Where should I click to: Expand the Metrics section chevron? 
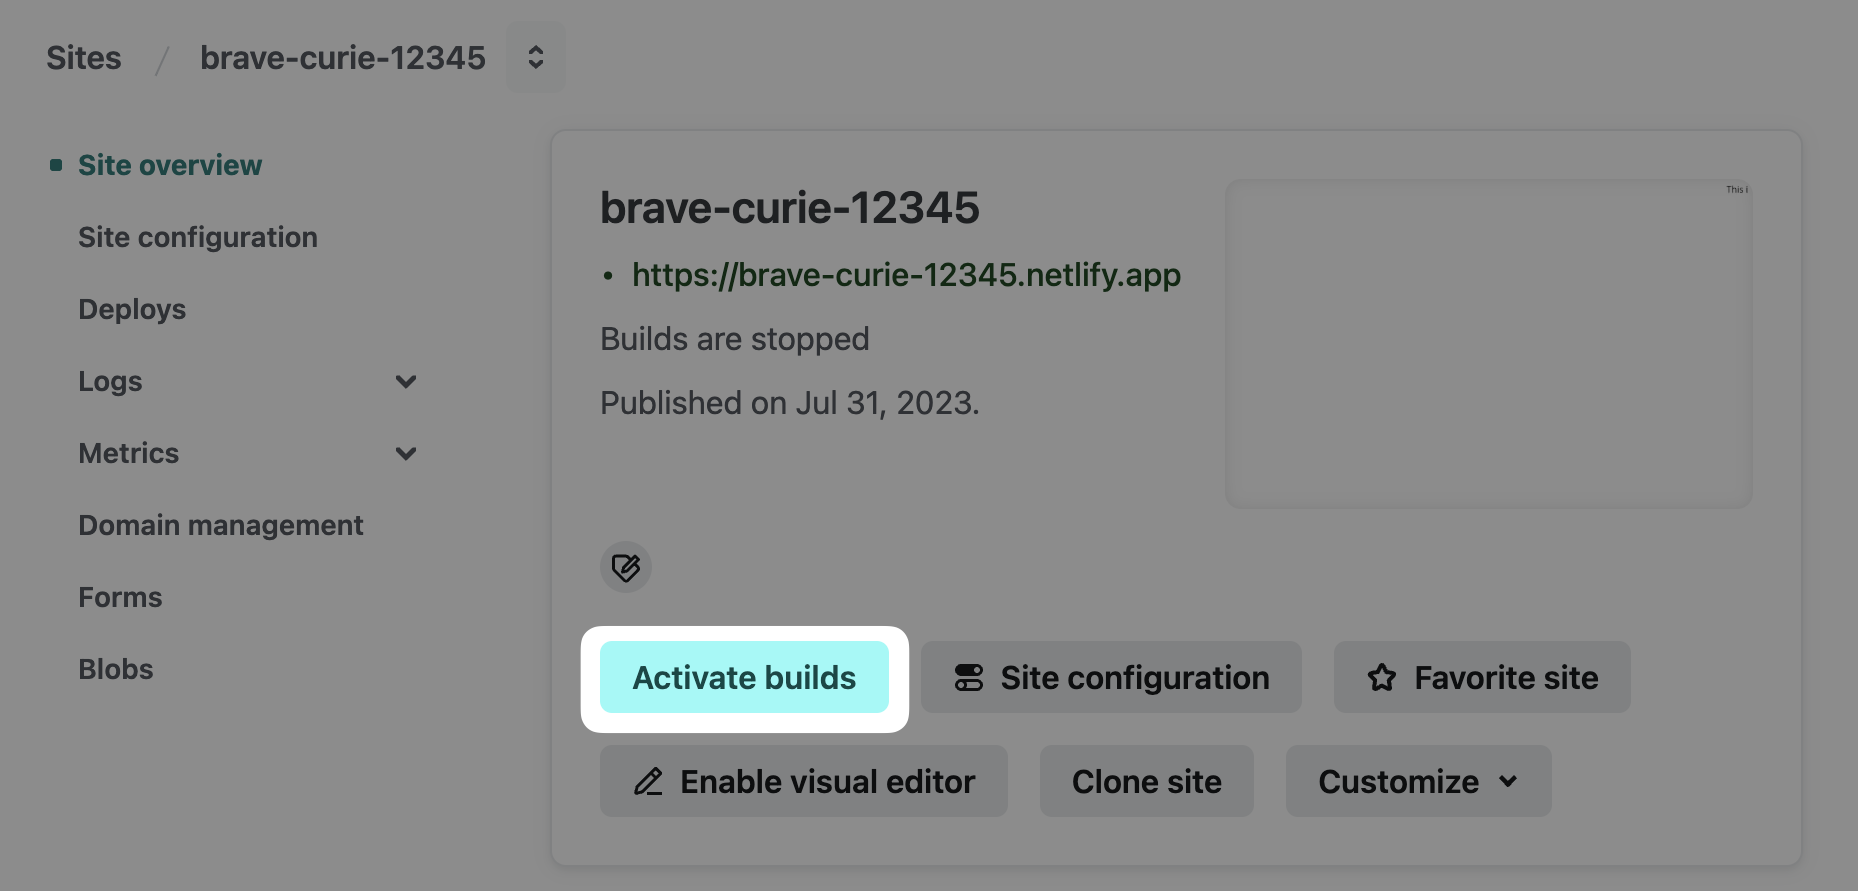coord(405,454)
